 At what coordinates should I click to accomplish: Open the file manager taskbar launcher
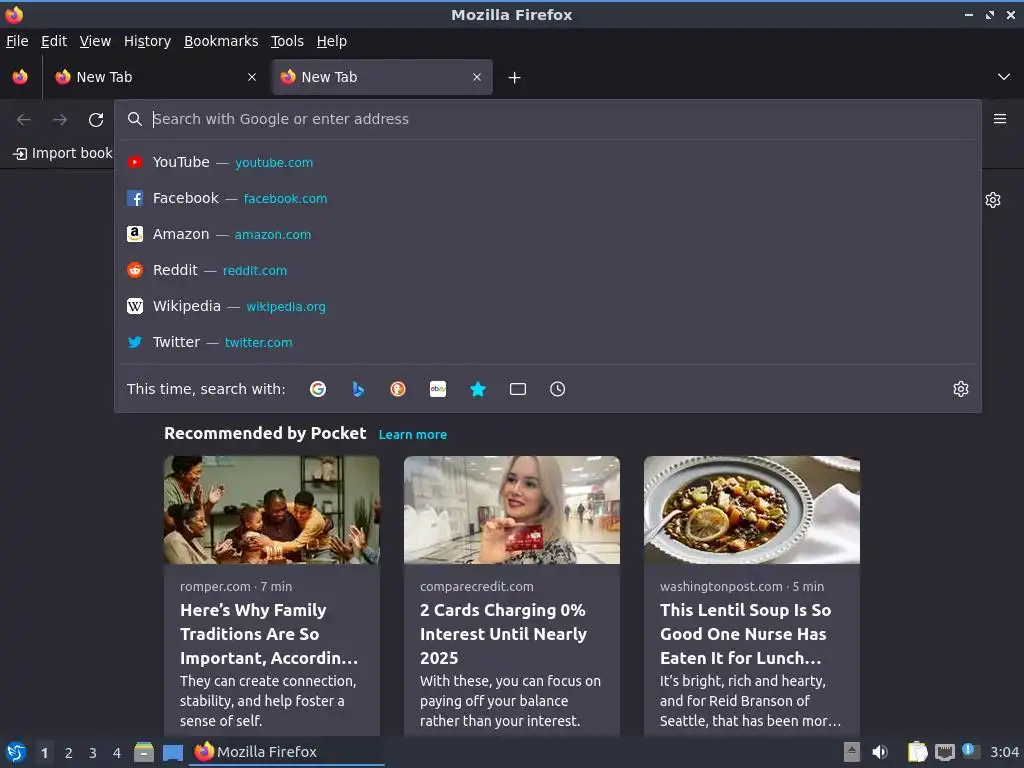[x=144, y=752]
